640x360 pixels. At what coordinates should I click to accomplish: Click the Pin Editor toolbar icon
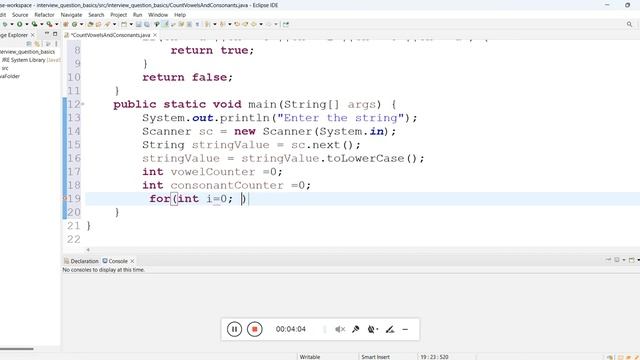click(286, 24)
